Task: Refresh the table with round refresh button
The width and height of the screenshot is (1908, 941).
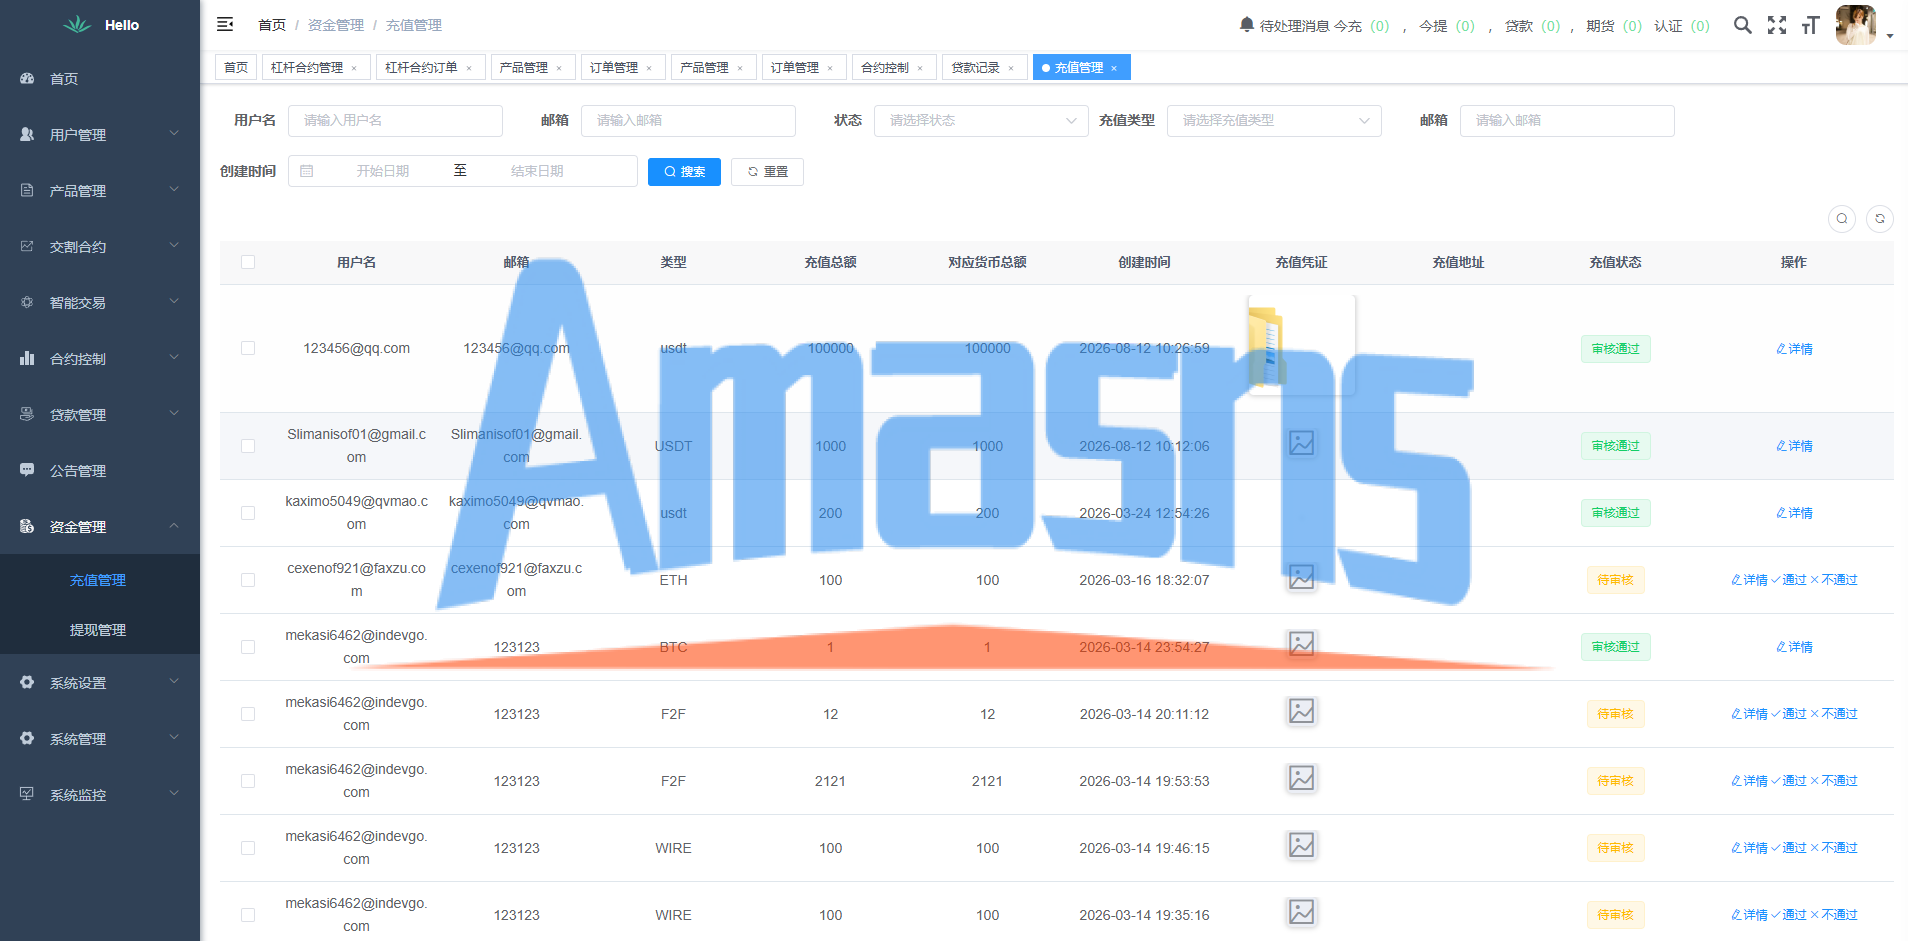Action: pos(1880,219)
